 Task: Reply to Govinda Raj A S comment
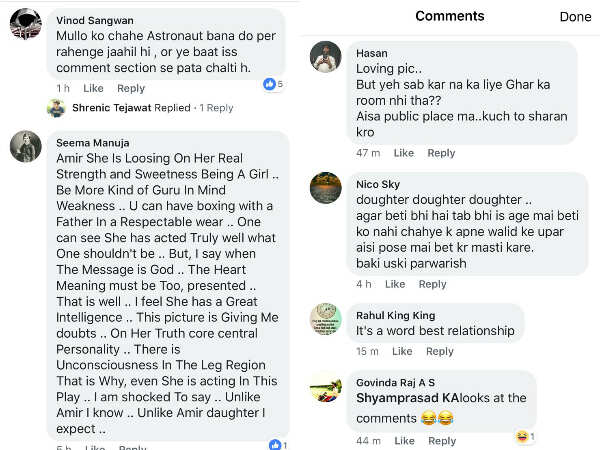(441, 441)
